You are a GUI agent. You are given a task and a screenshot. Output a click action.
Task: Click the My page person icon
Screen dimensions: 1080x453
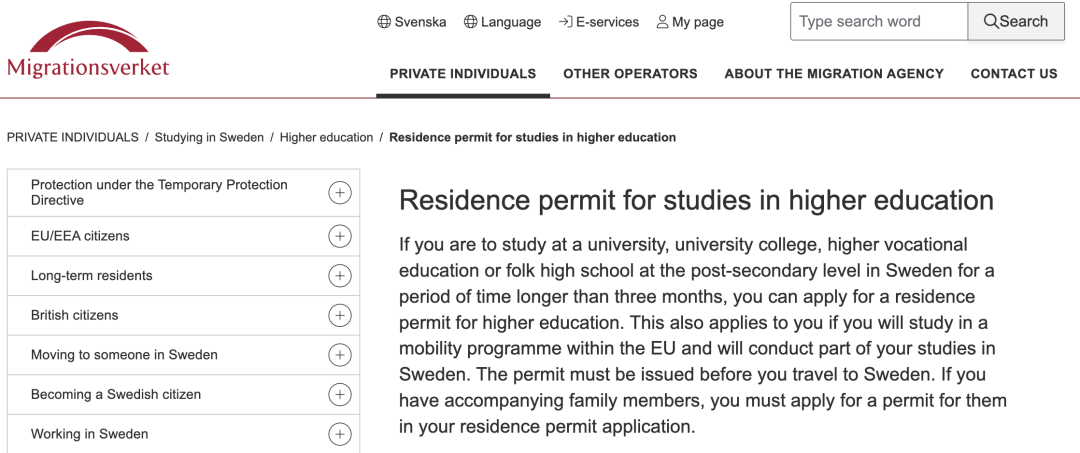click(x=662, y=22)
